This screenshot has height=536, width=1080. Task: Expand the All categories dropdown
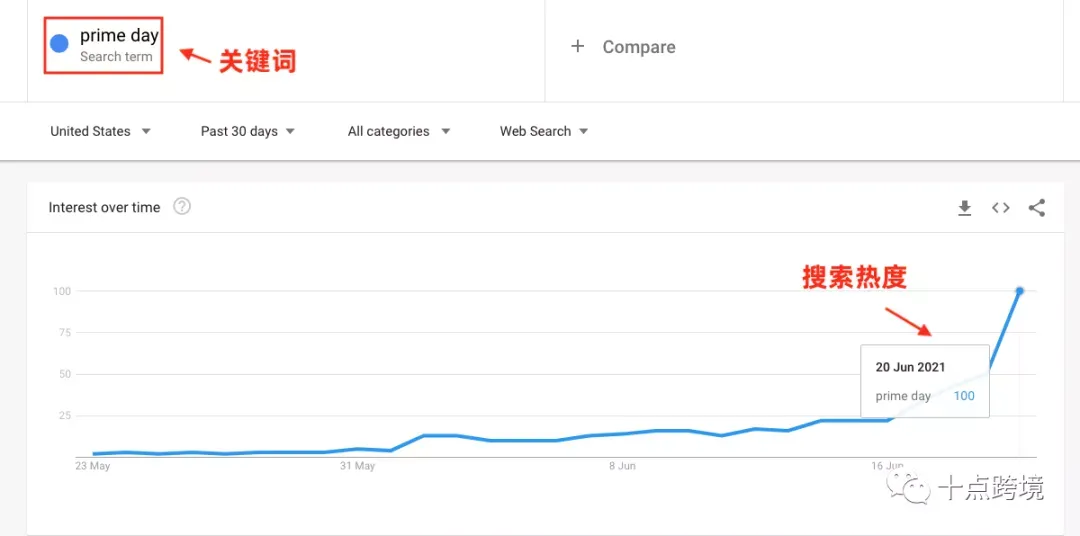(x=399, y=131)
